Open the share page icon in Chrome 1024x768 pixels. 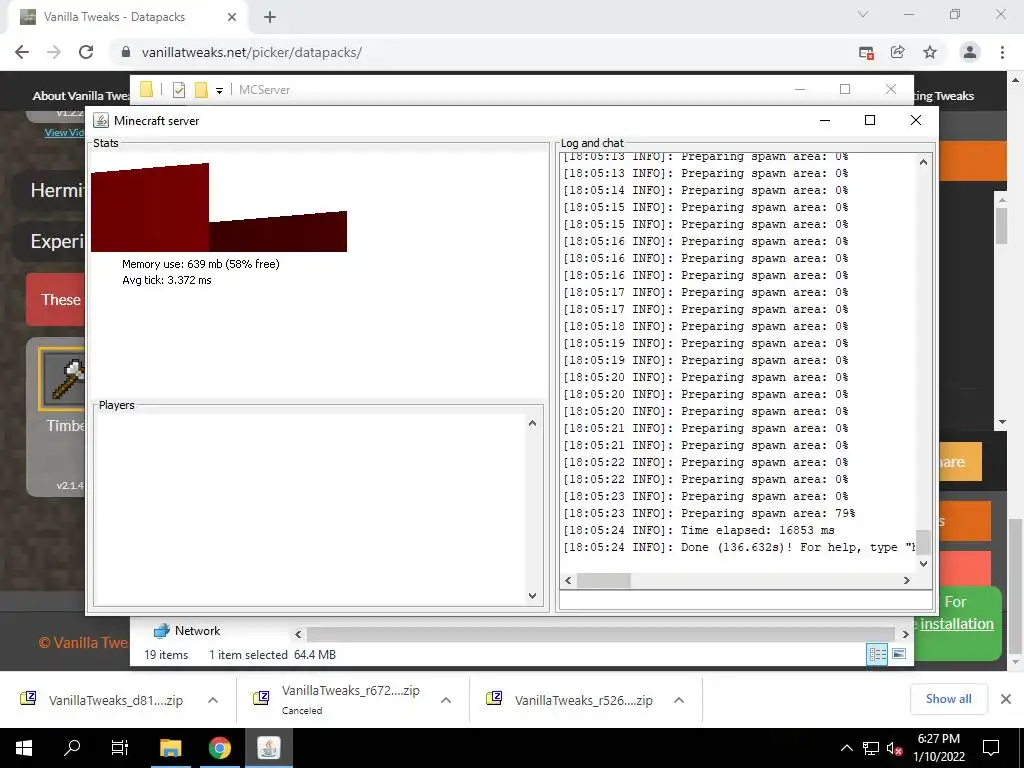898,52
